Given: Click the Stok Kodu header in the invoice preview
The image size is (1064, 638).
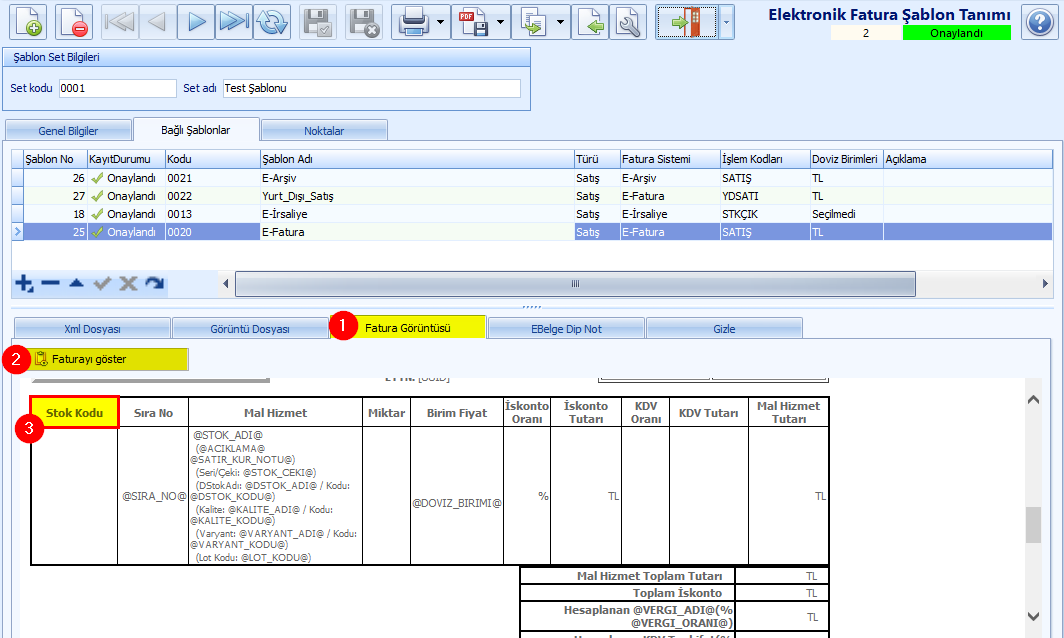Looking at the screenshot, I should click(75, 413).
